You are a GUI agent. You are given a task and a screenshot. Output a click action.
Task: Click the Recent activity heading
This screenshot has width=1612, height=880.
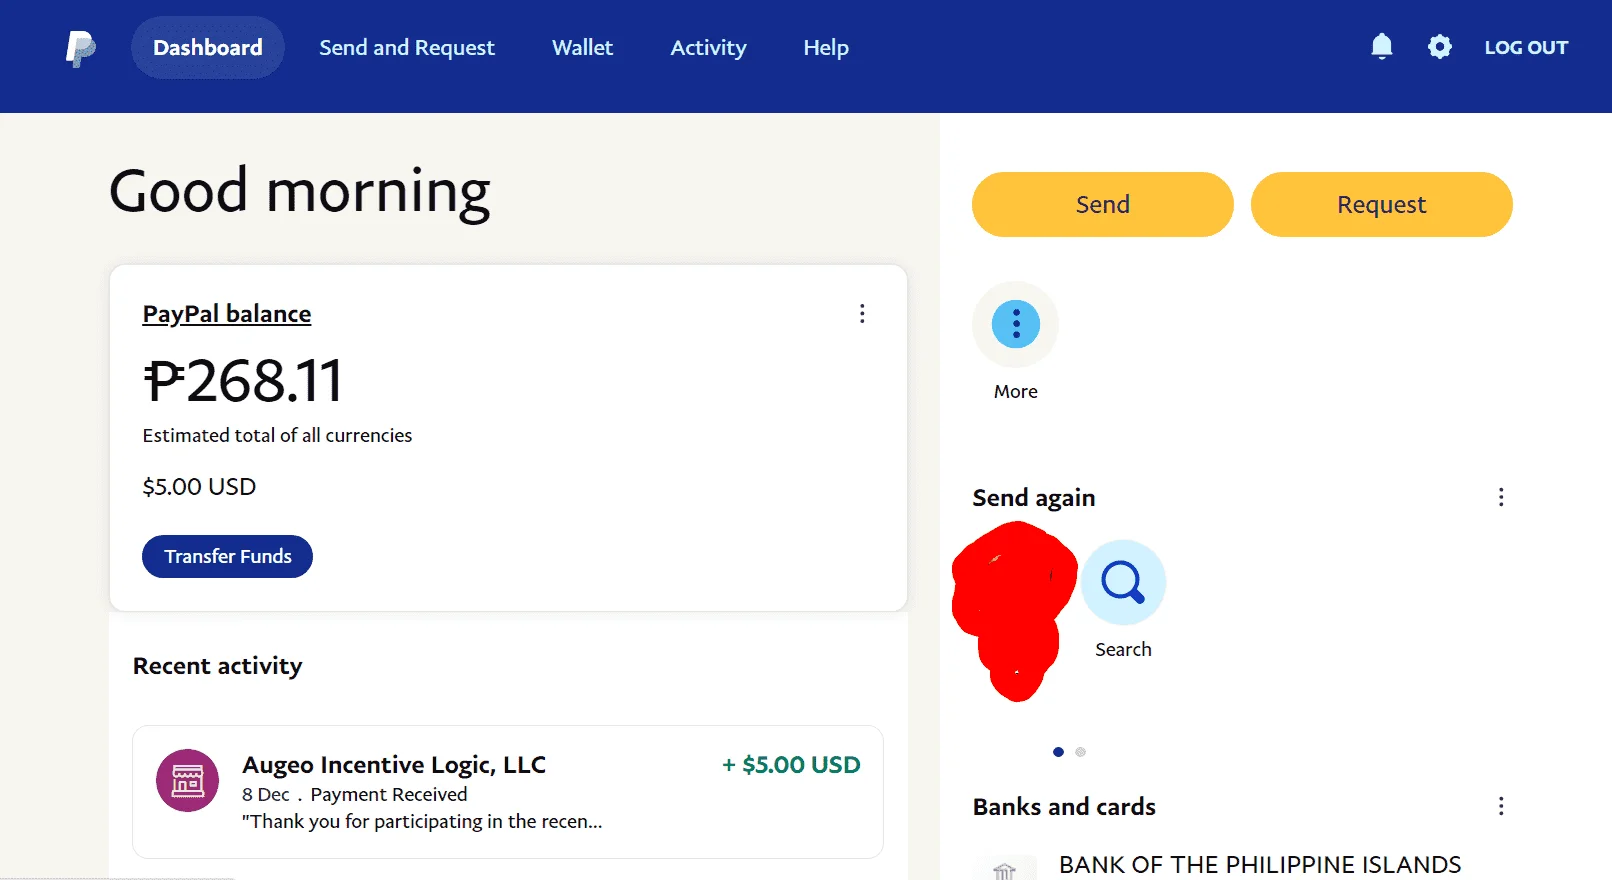[x=218, y=666]
